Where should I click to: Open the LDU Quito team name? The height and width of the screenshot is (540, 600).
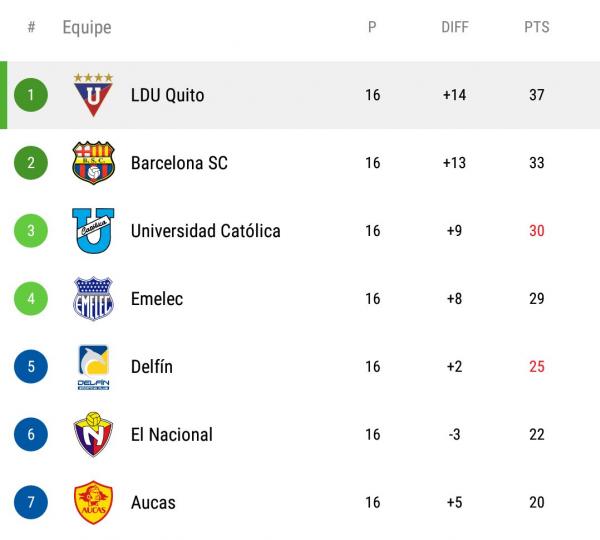coord(167,96)
